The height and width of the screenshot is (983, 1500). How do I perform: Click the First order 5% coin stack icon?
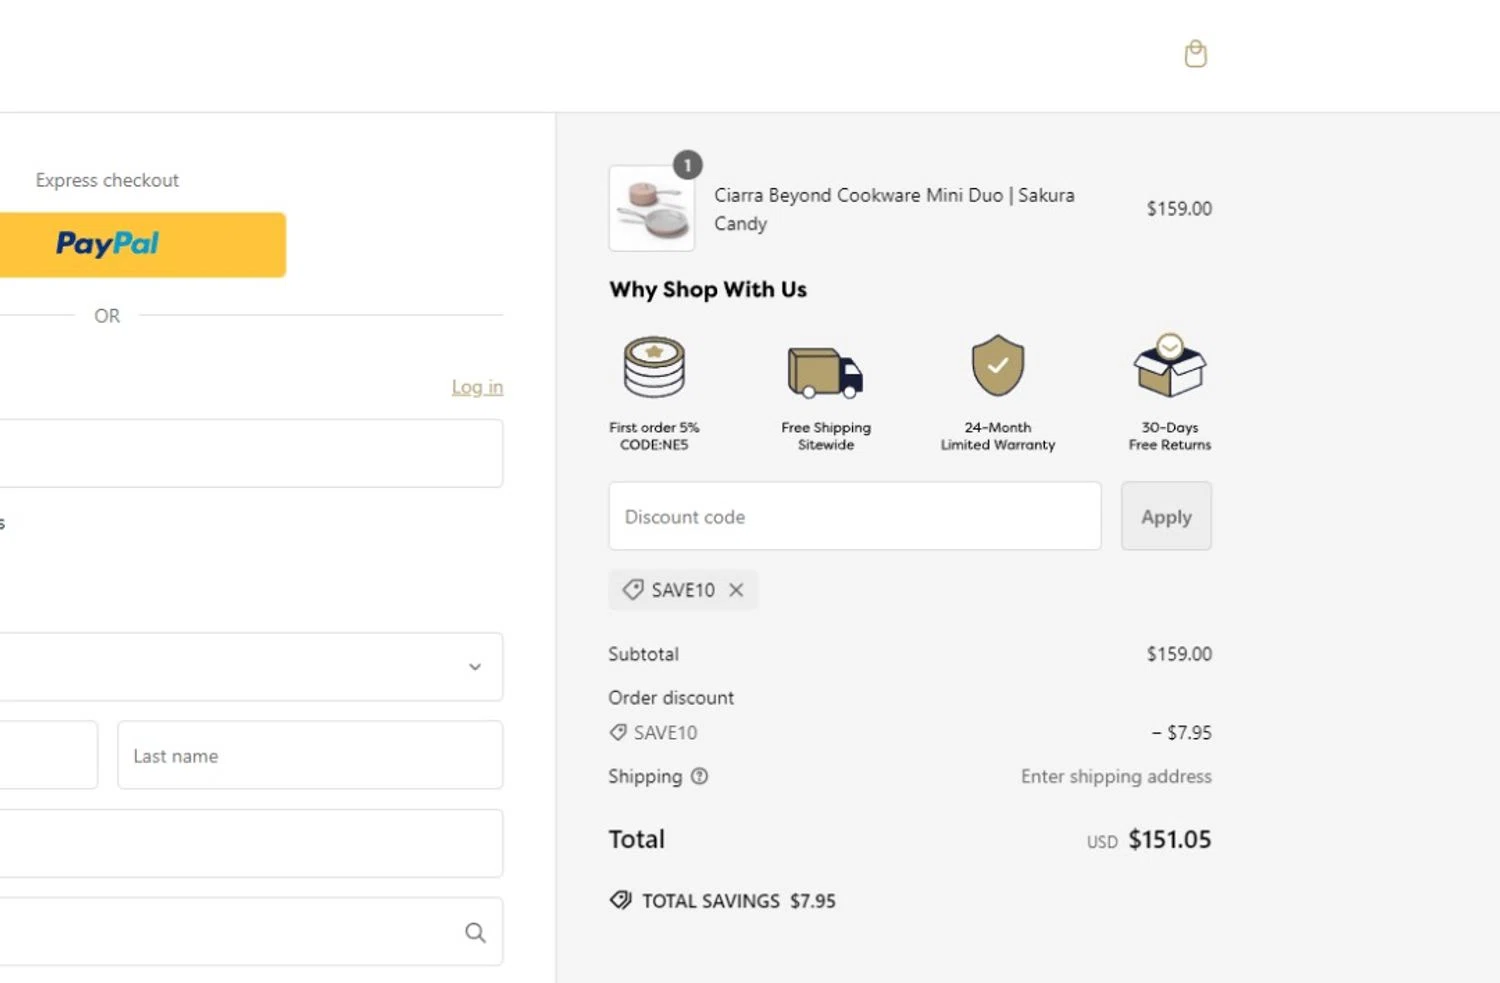(654, 367)
